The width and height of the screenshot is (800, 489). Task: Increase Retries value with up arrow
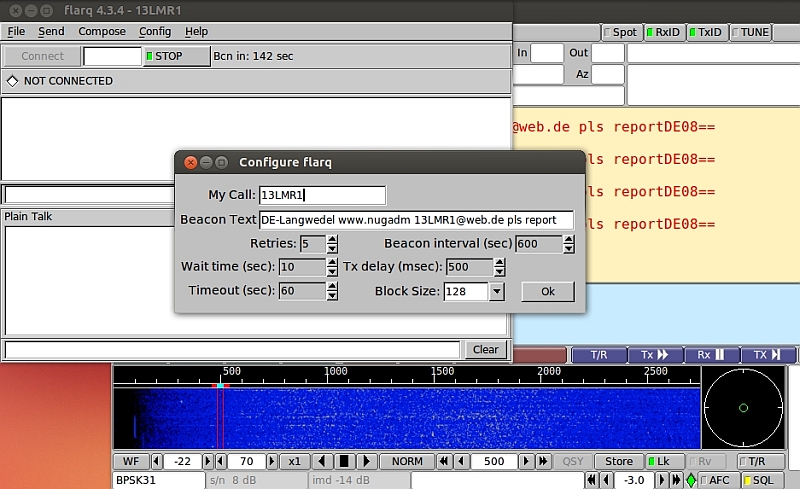(332, 239)
